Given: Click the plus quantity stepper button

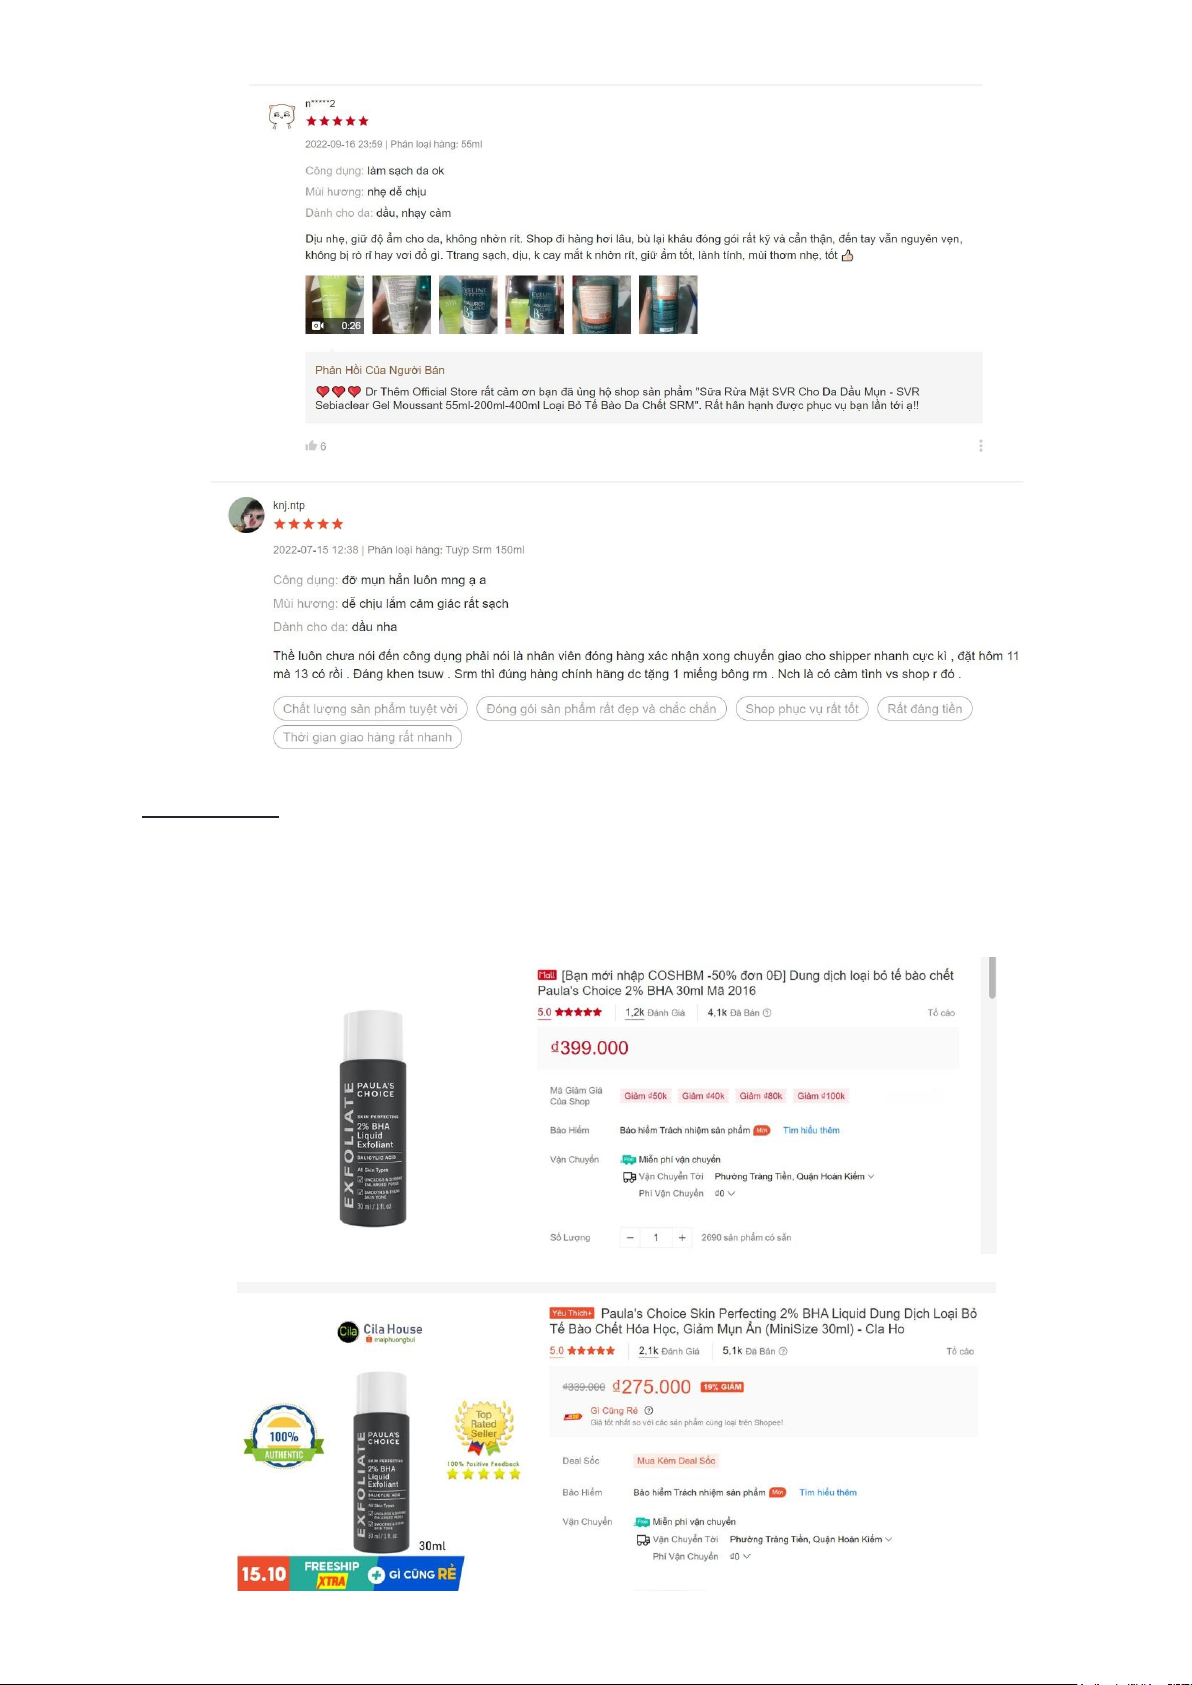Looking at the screenshot, I should pos(682,1238).
